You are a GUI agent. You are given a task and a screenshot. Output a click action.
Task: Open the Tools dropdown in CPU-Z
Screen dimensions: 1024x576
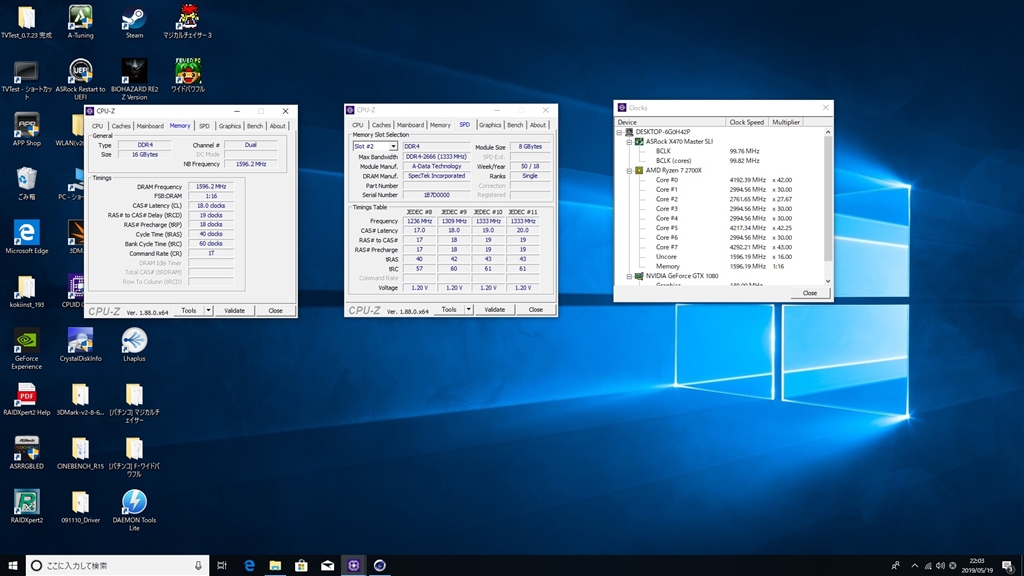click(191, 310)
